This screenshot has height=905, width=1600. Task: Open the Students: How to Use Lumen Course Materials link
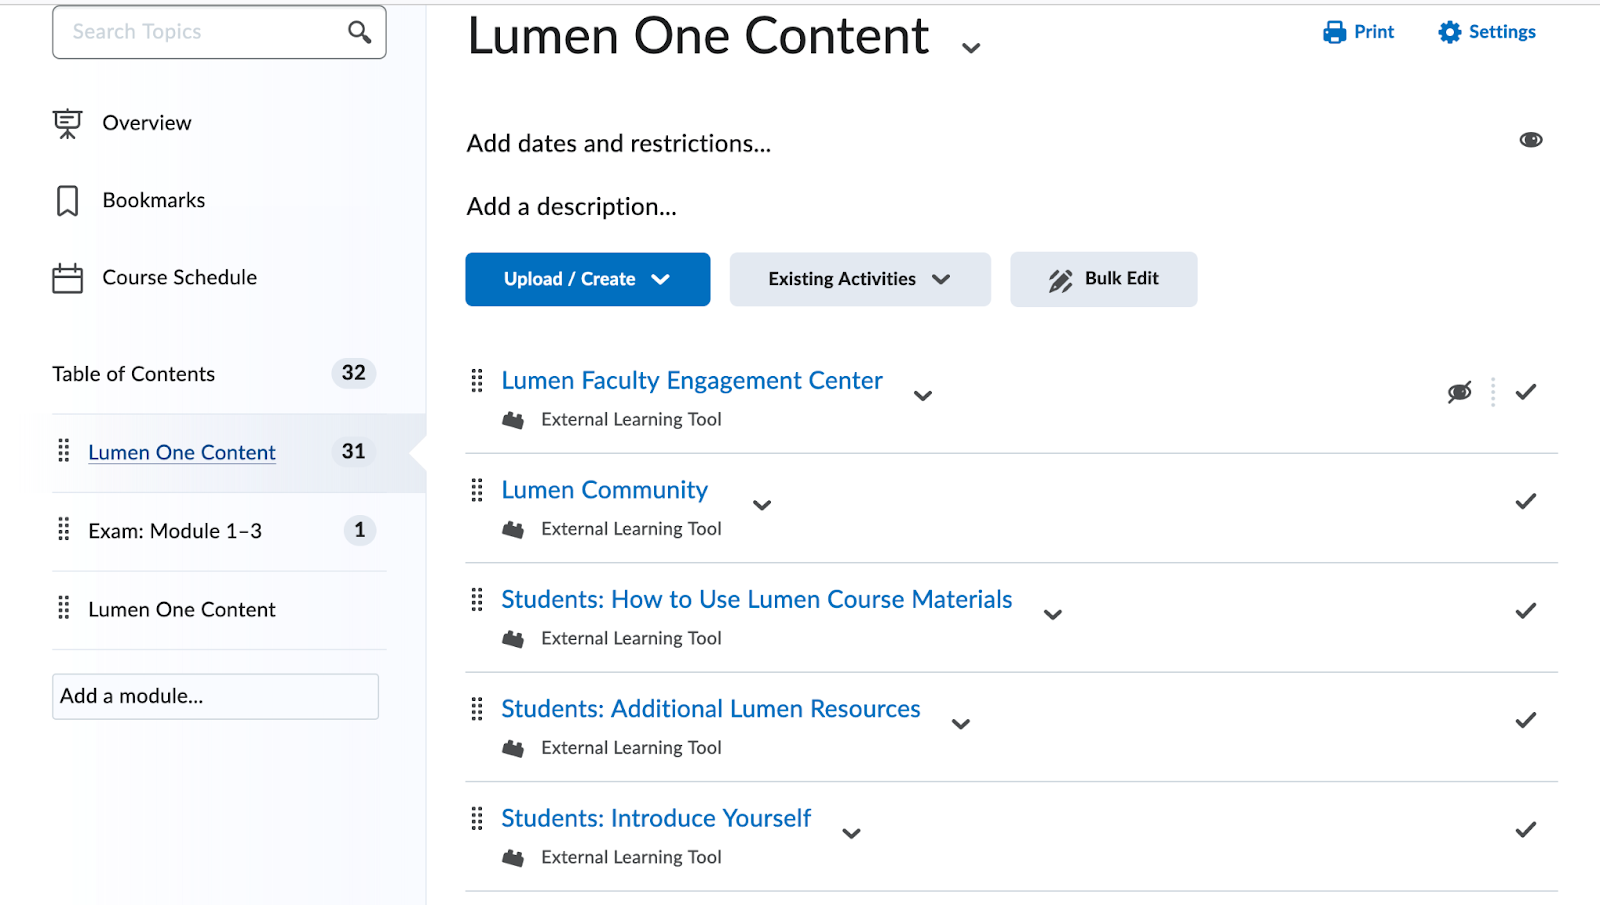756,599
